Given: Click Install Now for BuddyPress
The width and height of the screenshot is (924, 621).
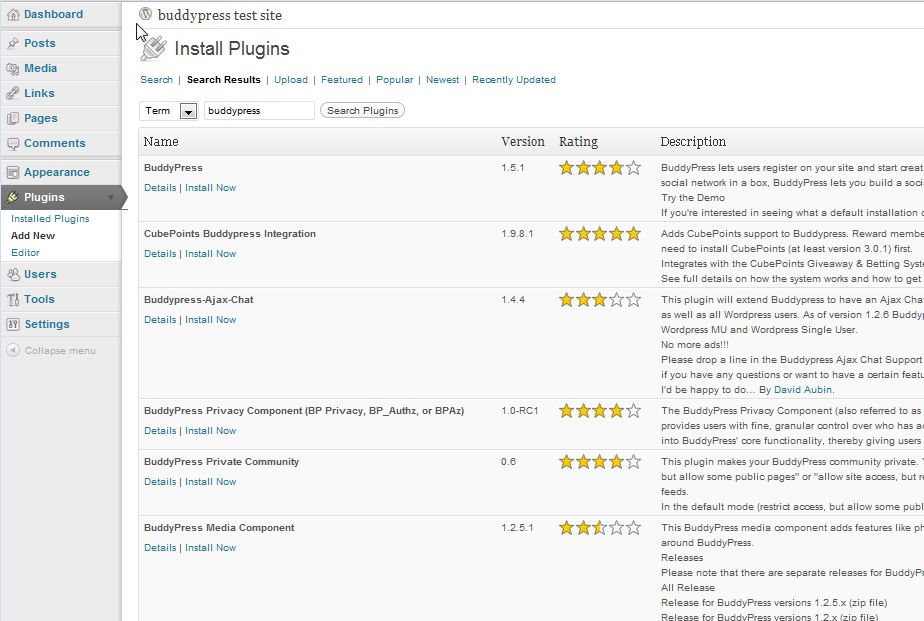Looking at the screenshot, I should (x=210, y=188).
